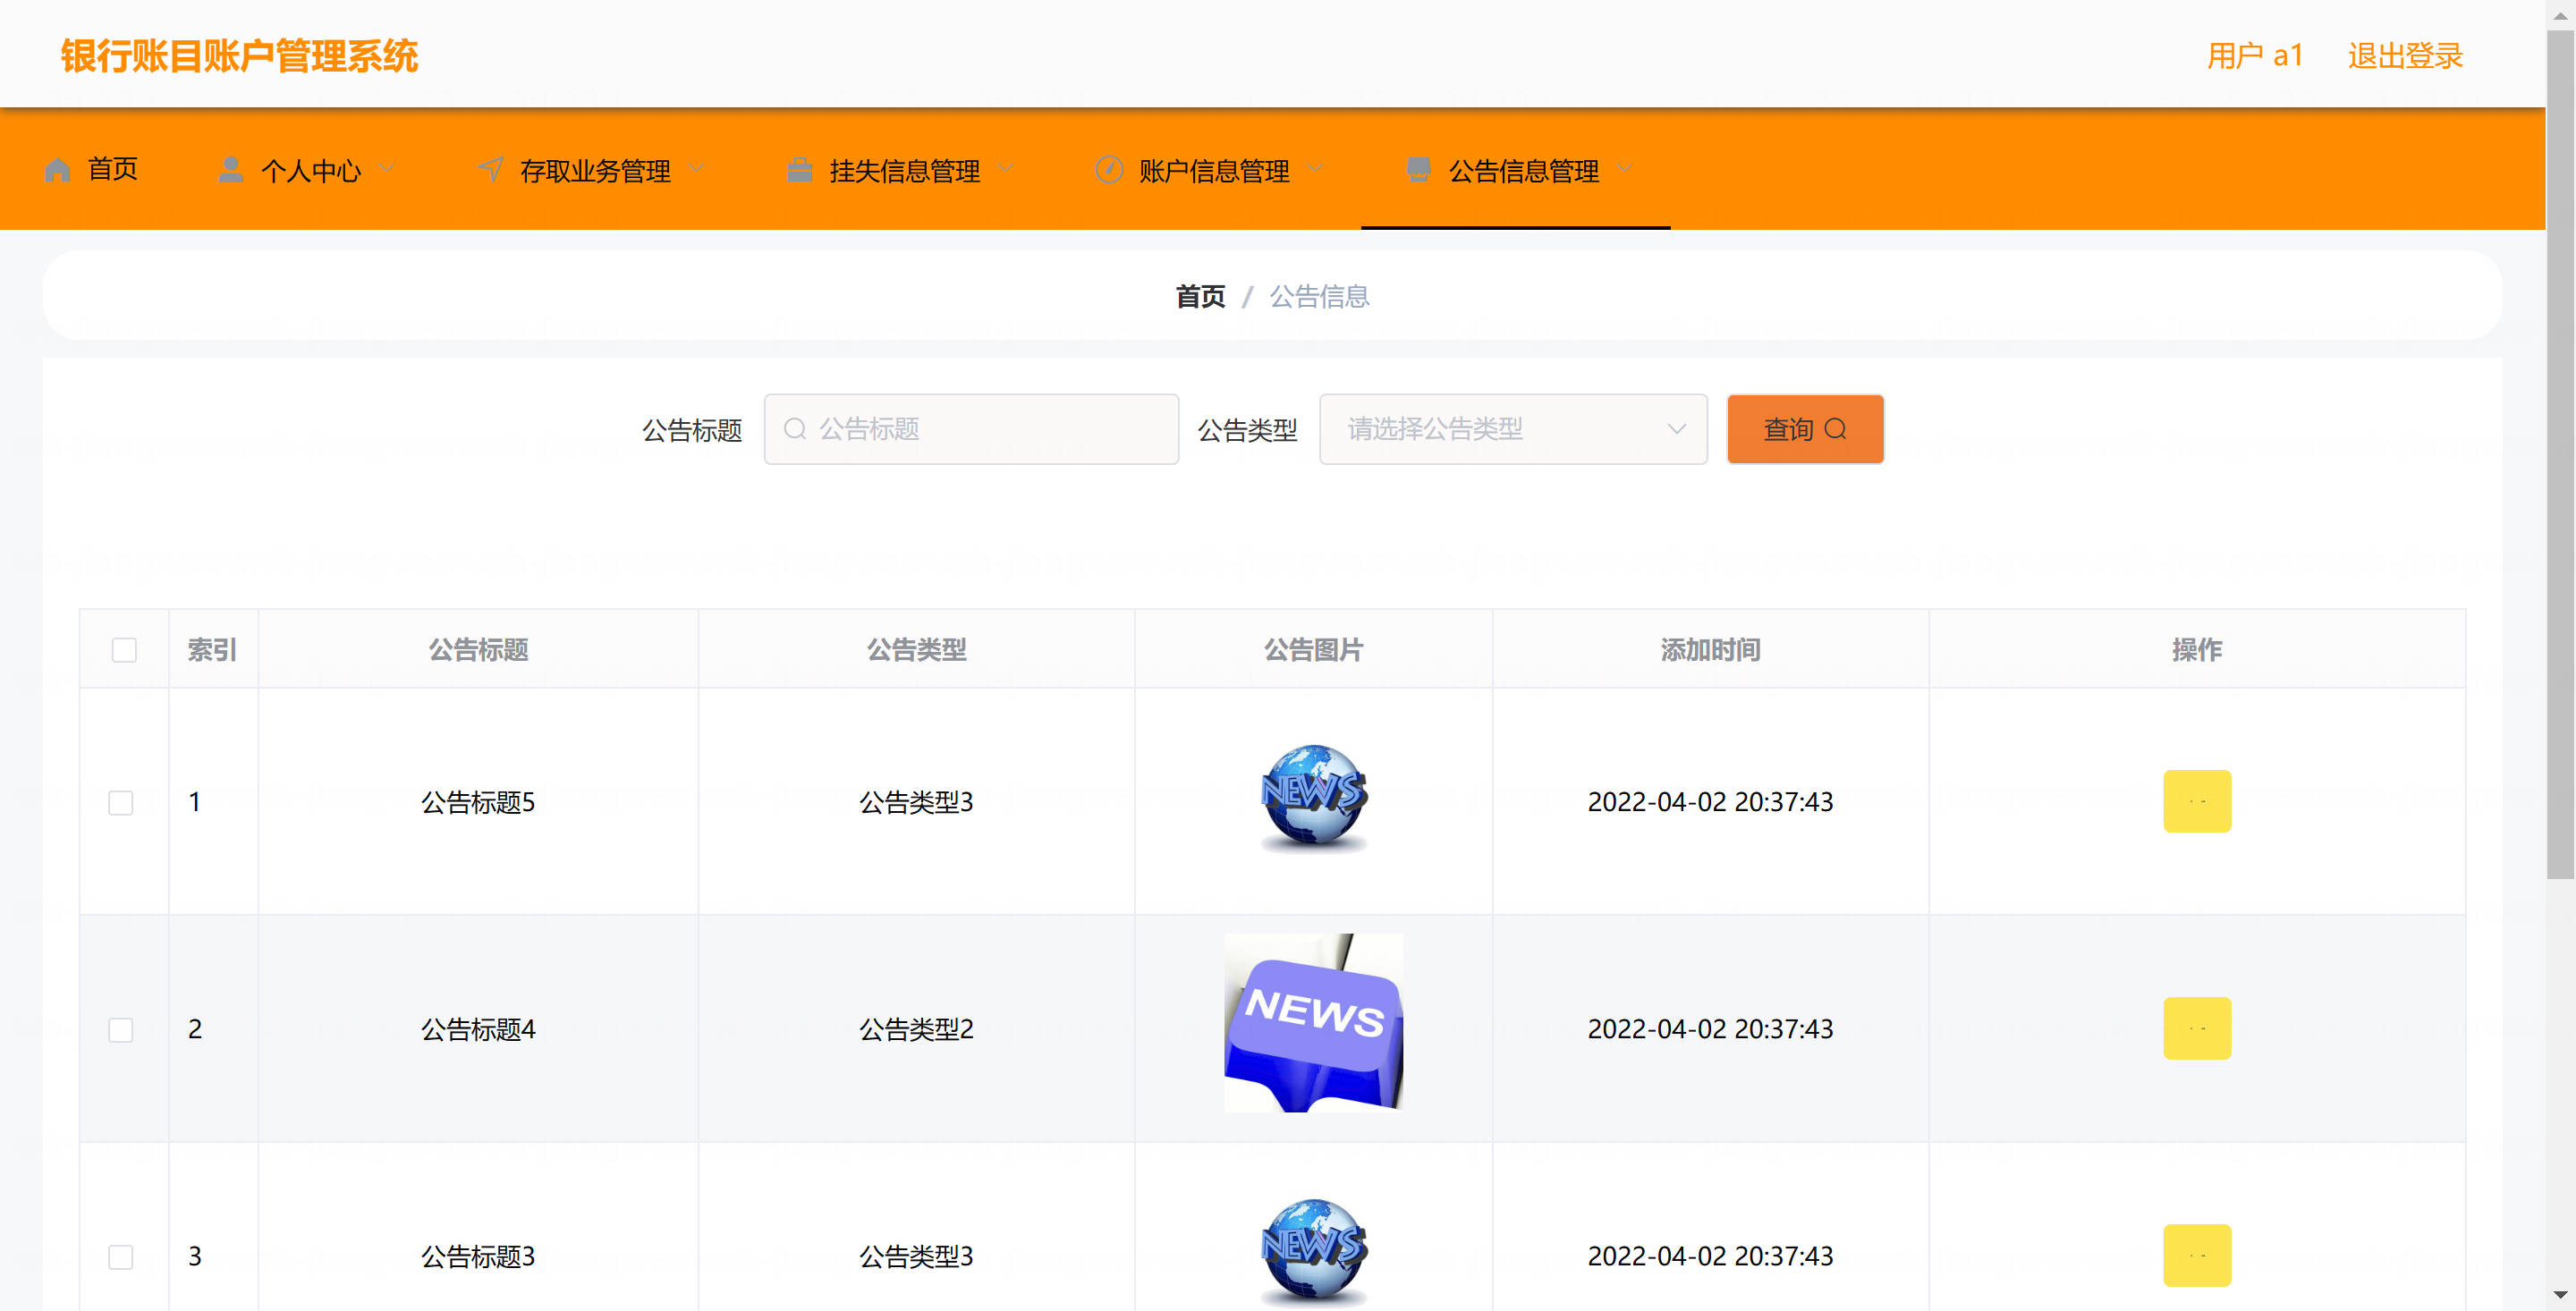Click the 添加时间 timestamp in row 公告标题4

pos(1710,1029)
